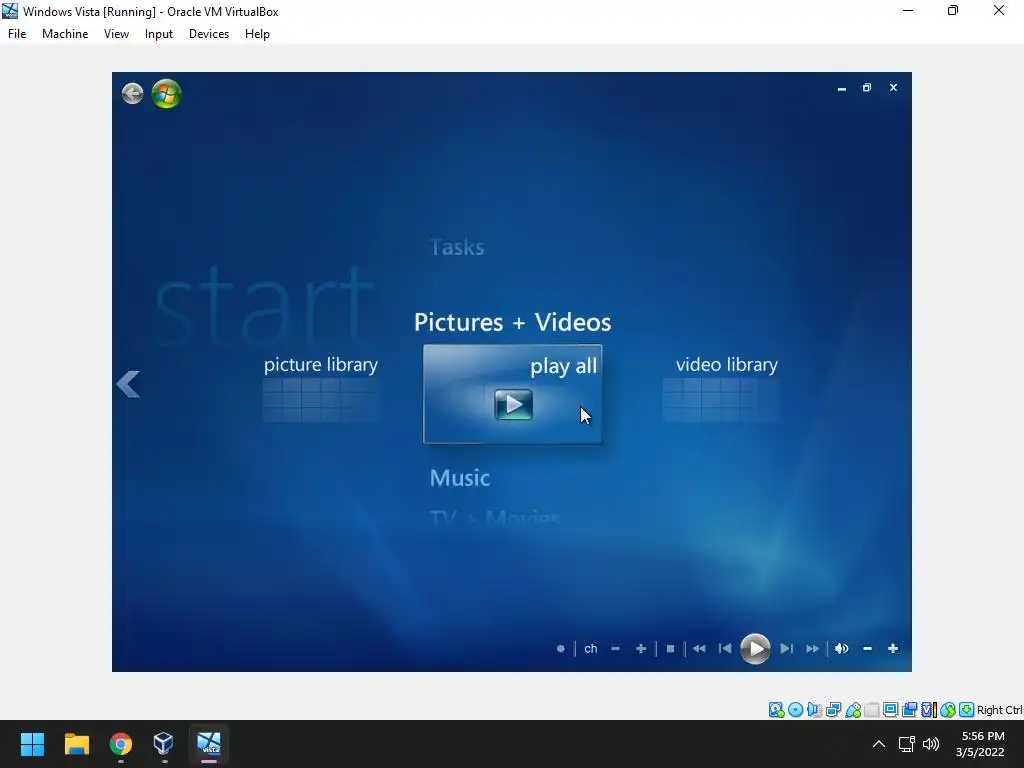This screenshot has height=768, width=1024.
Task: Increase volume with the plus button
Action: tap(893, 648)
